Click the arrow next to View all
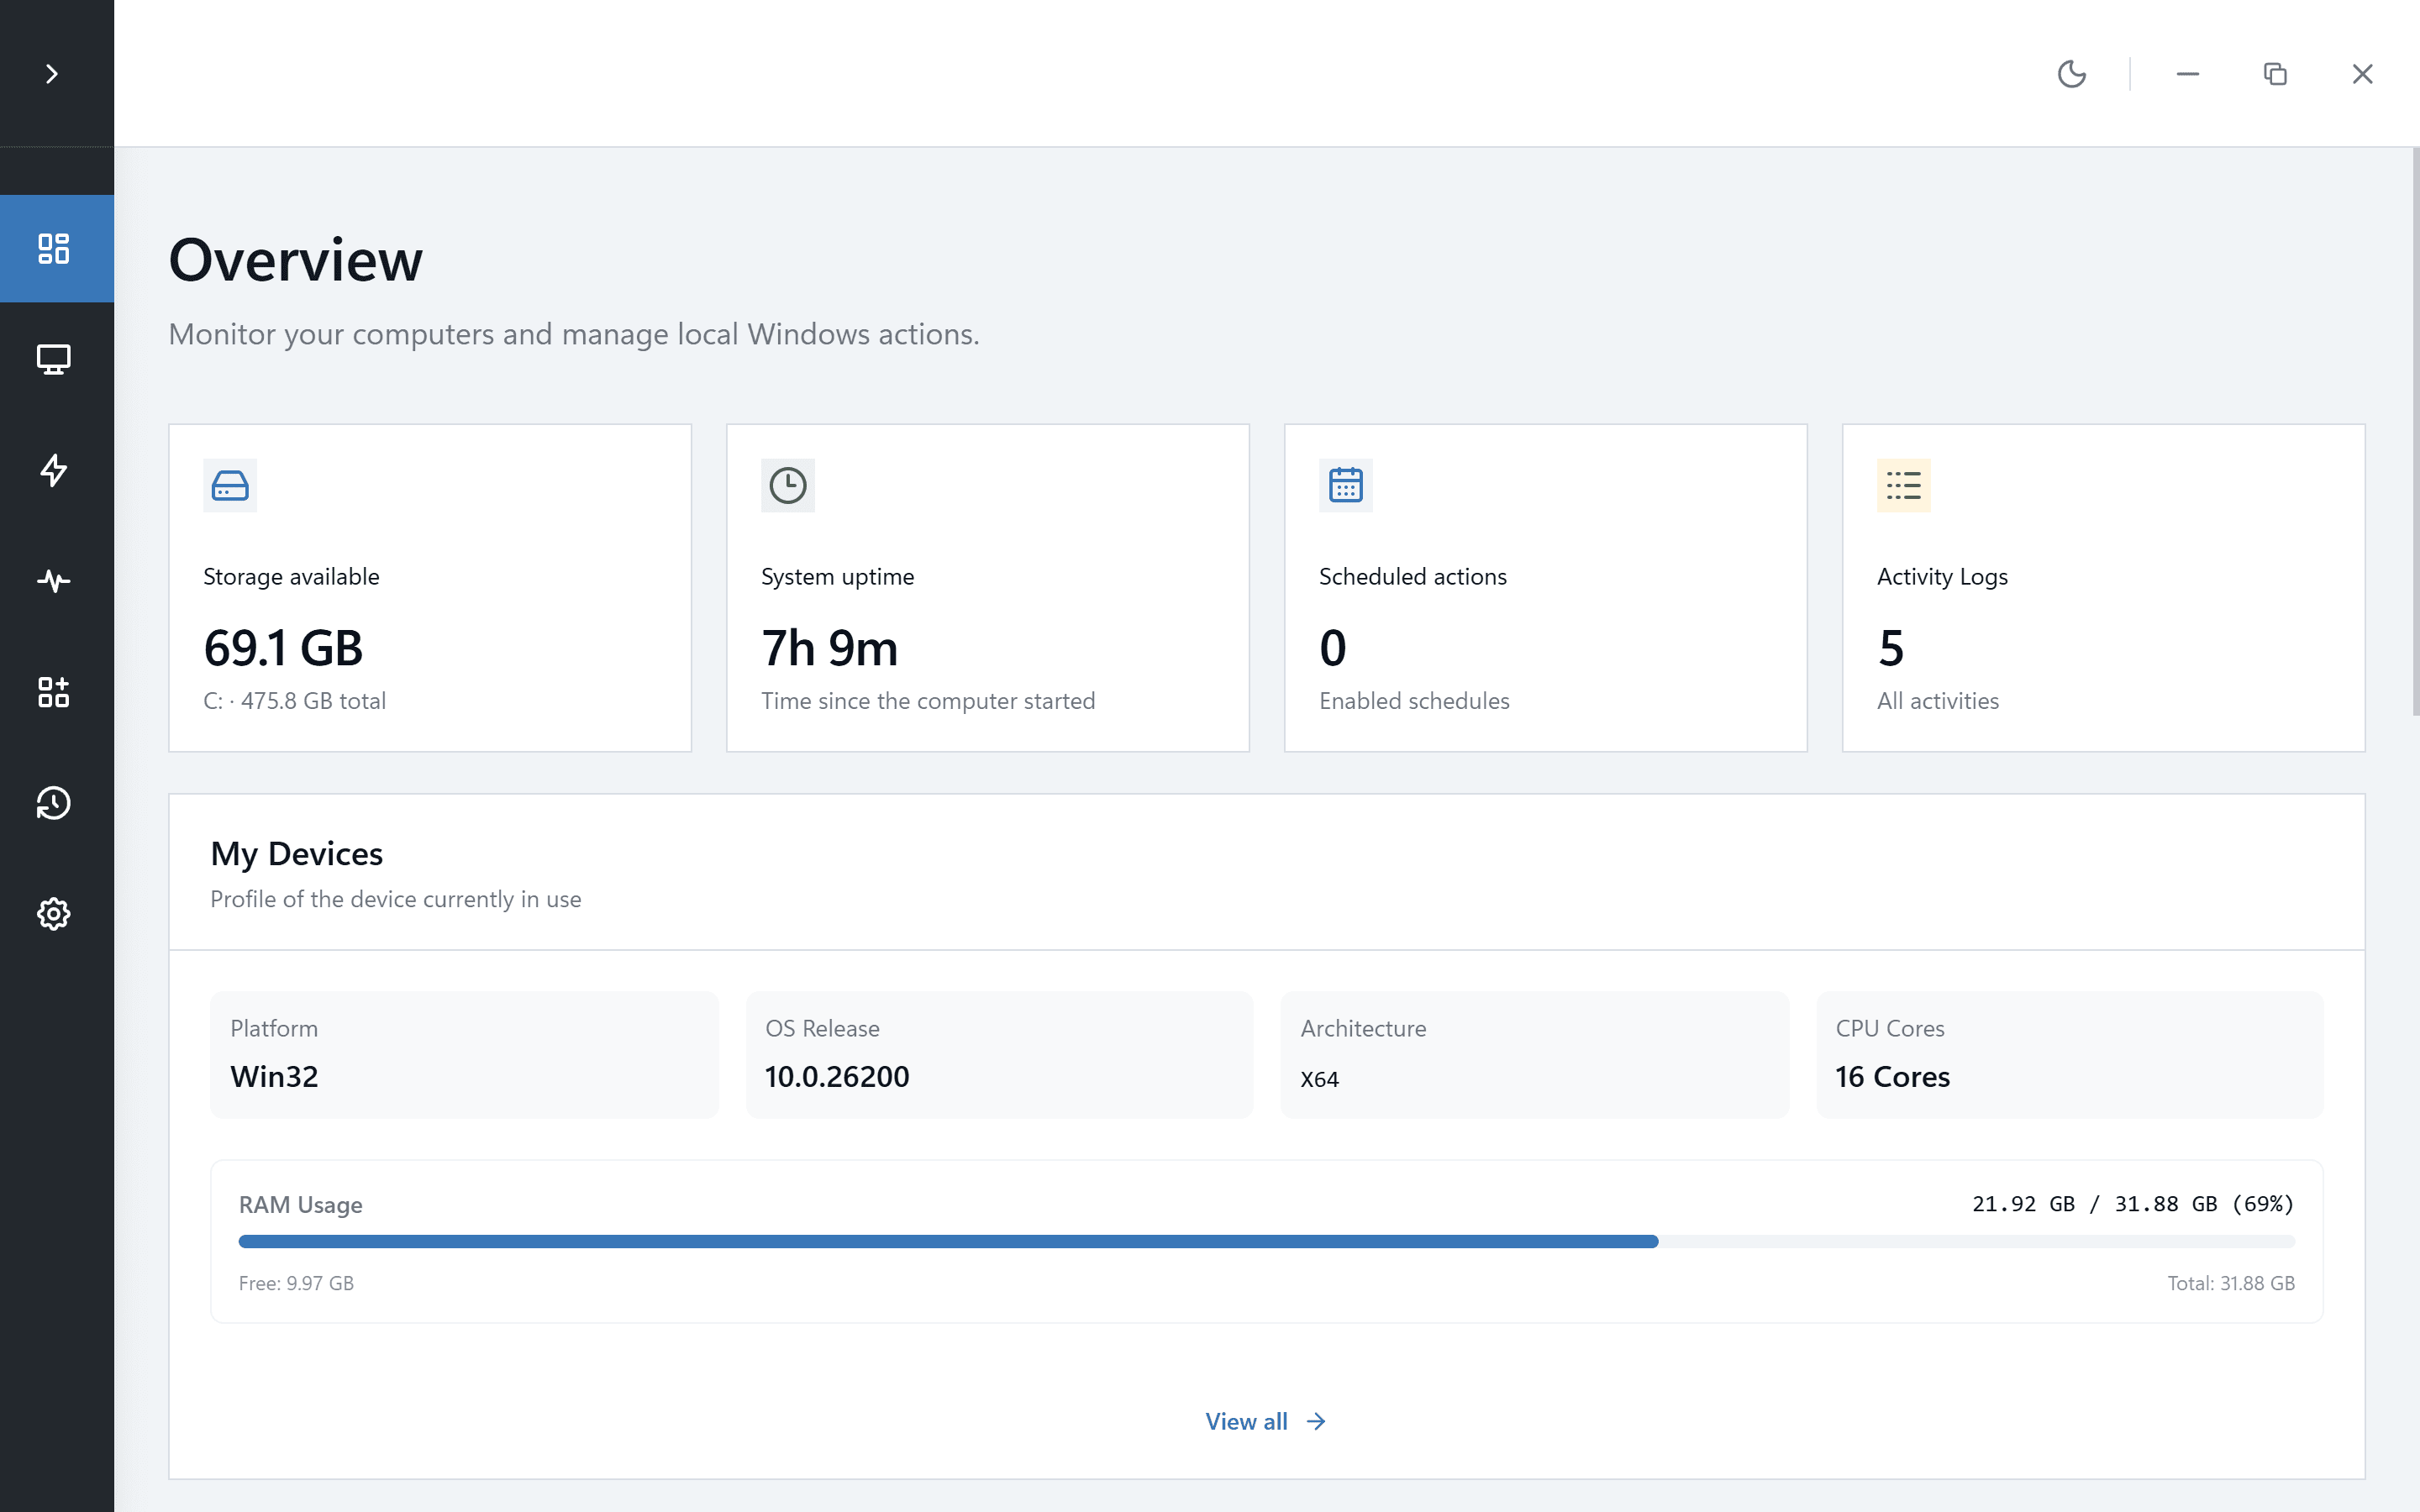 [x=1316, y=1421]
